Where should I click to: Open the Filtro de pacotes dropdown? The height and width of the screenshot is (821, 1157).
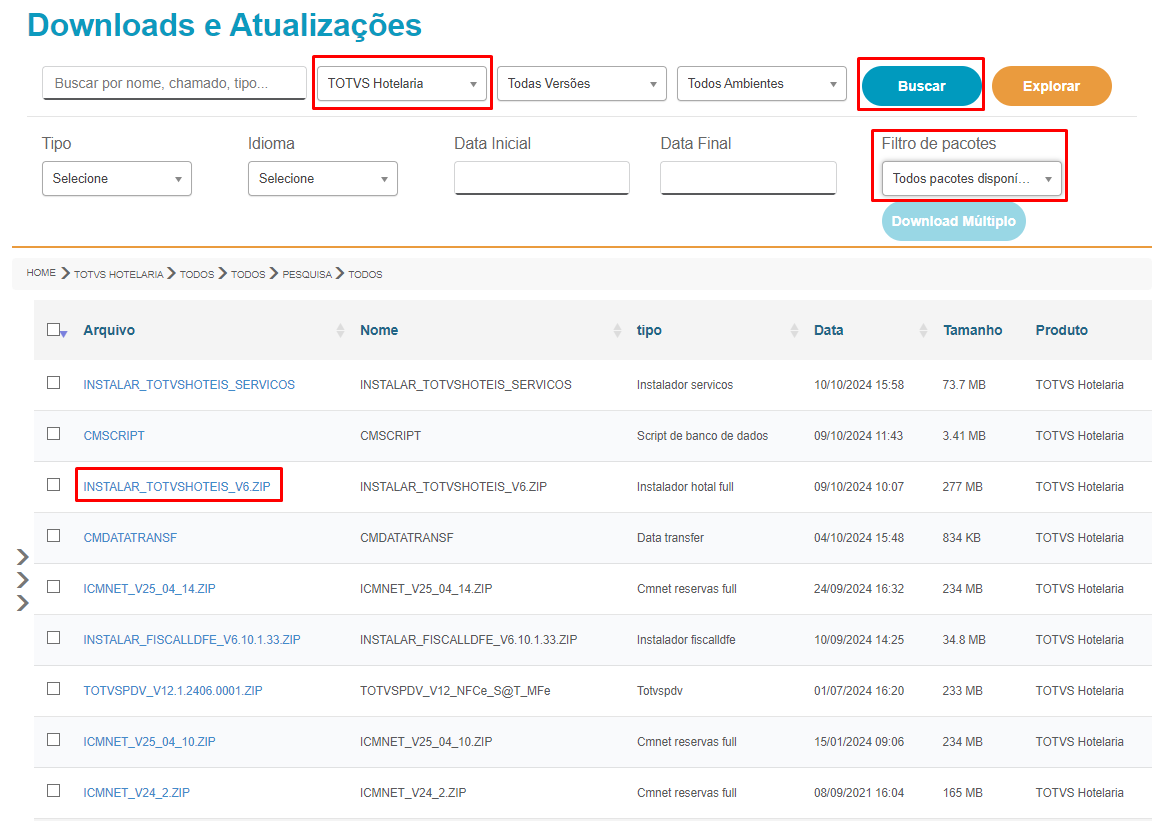(x=972, y=179)
